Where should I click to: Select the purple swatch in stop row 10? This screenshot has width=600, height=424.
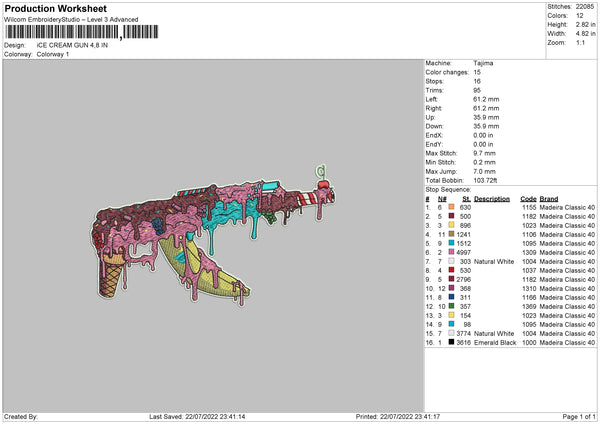(451, 288)
